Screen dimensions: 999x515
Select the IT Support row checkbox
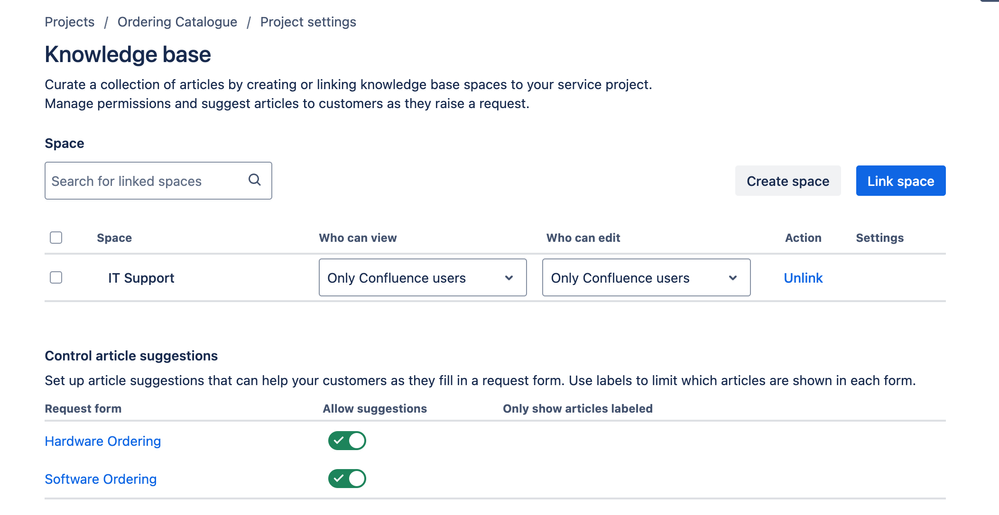56,277
